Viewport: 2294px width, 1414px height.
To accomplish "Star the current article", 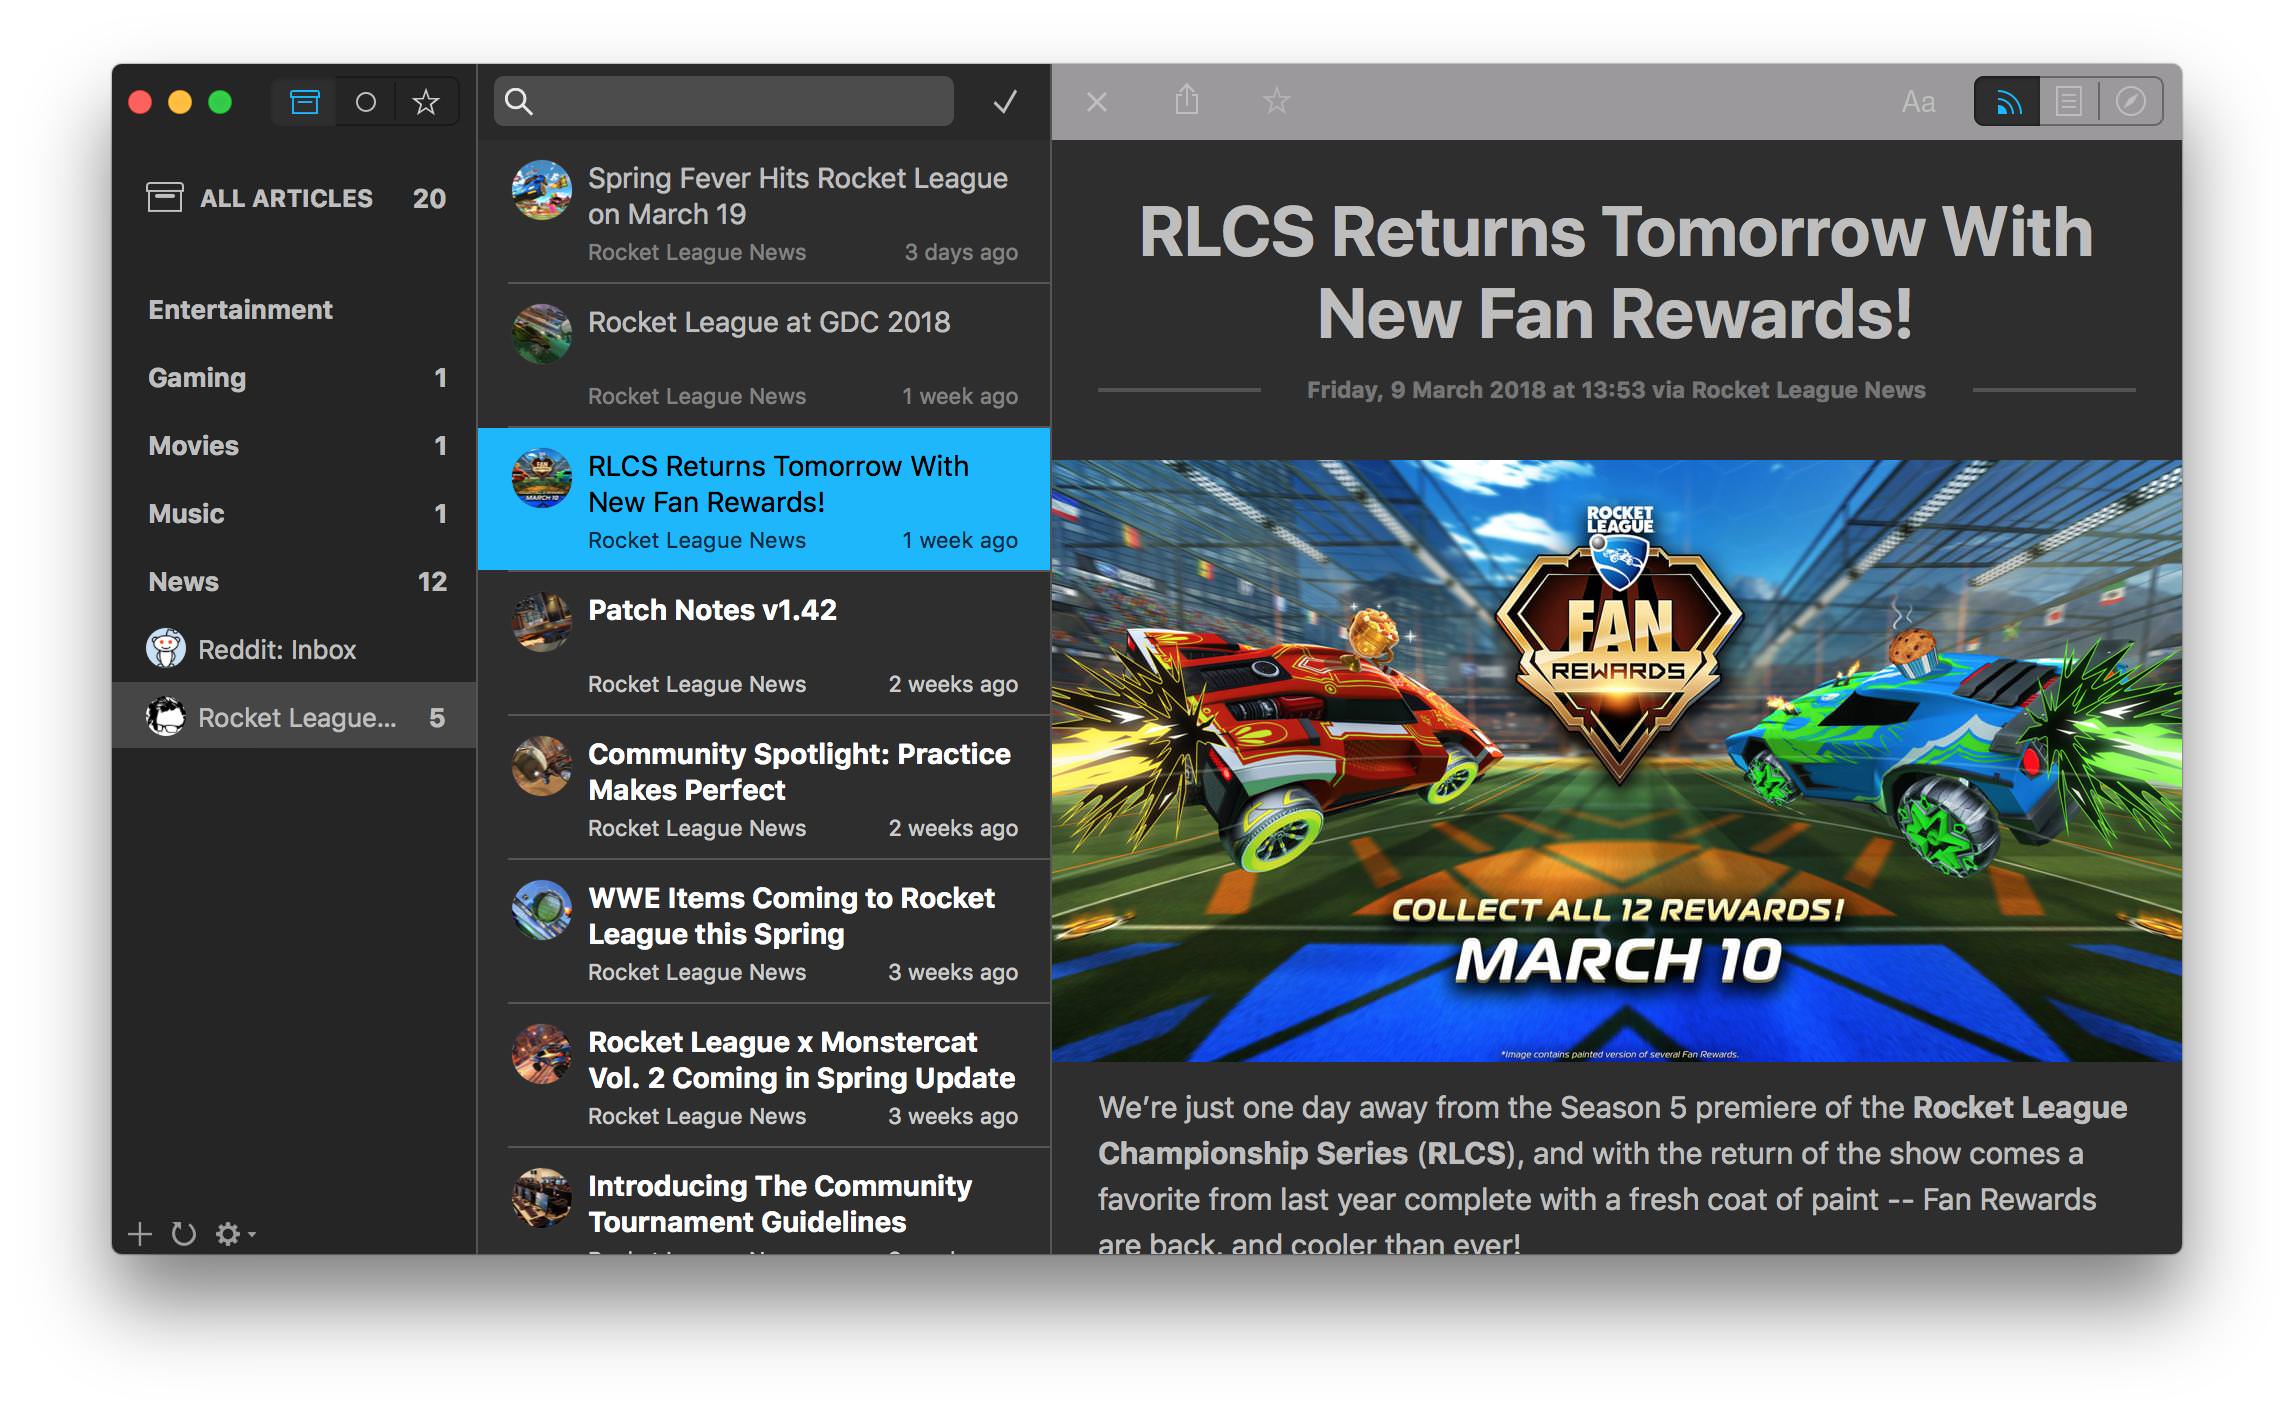I will [1276, 100].
